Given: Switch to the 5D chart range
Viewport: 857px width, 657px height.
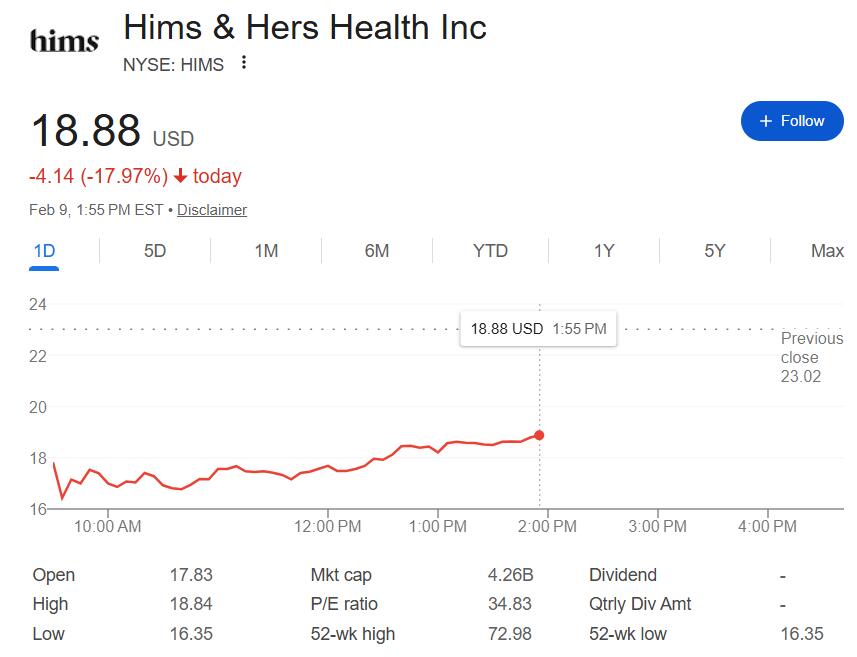Looking at the screenshot, I should tap(155, 251).
